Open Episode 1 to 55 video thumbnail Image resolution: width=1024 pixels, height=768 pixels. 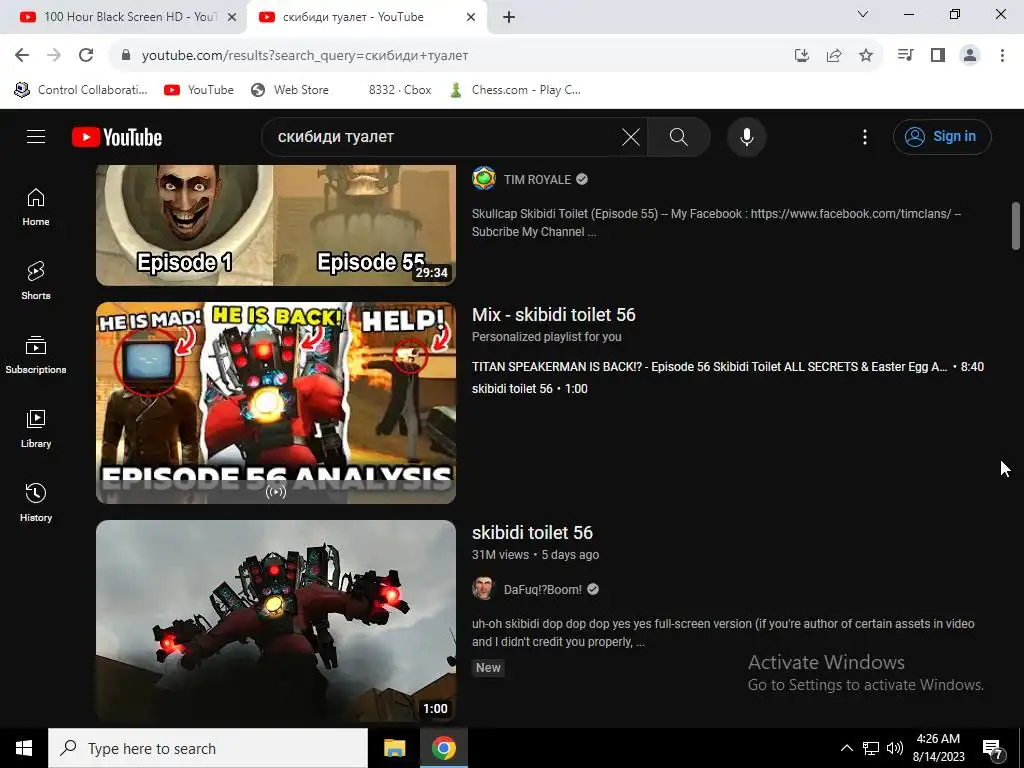(276, 225)
